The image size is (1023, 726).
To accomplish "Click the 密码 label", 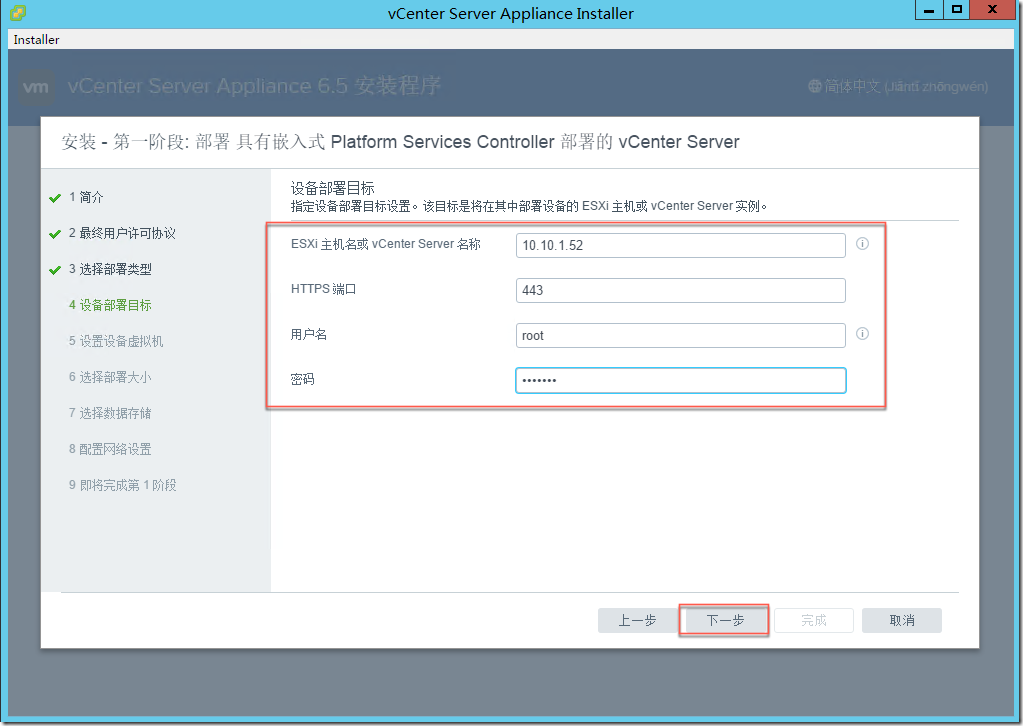I will point(303,379).
